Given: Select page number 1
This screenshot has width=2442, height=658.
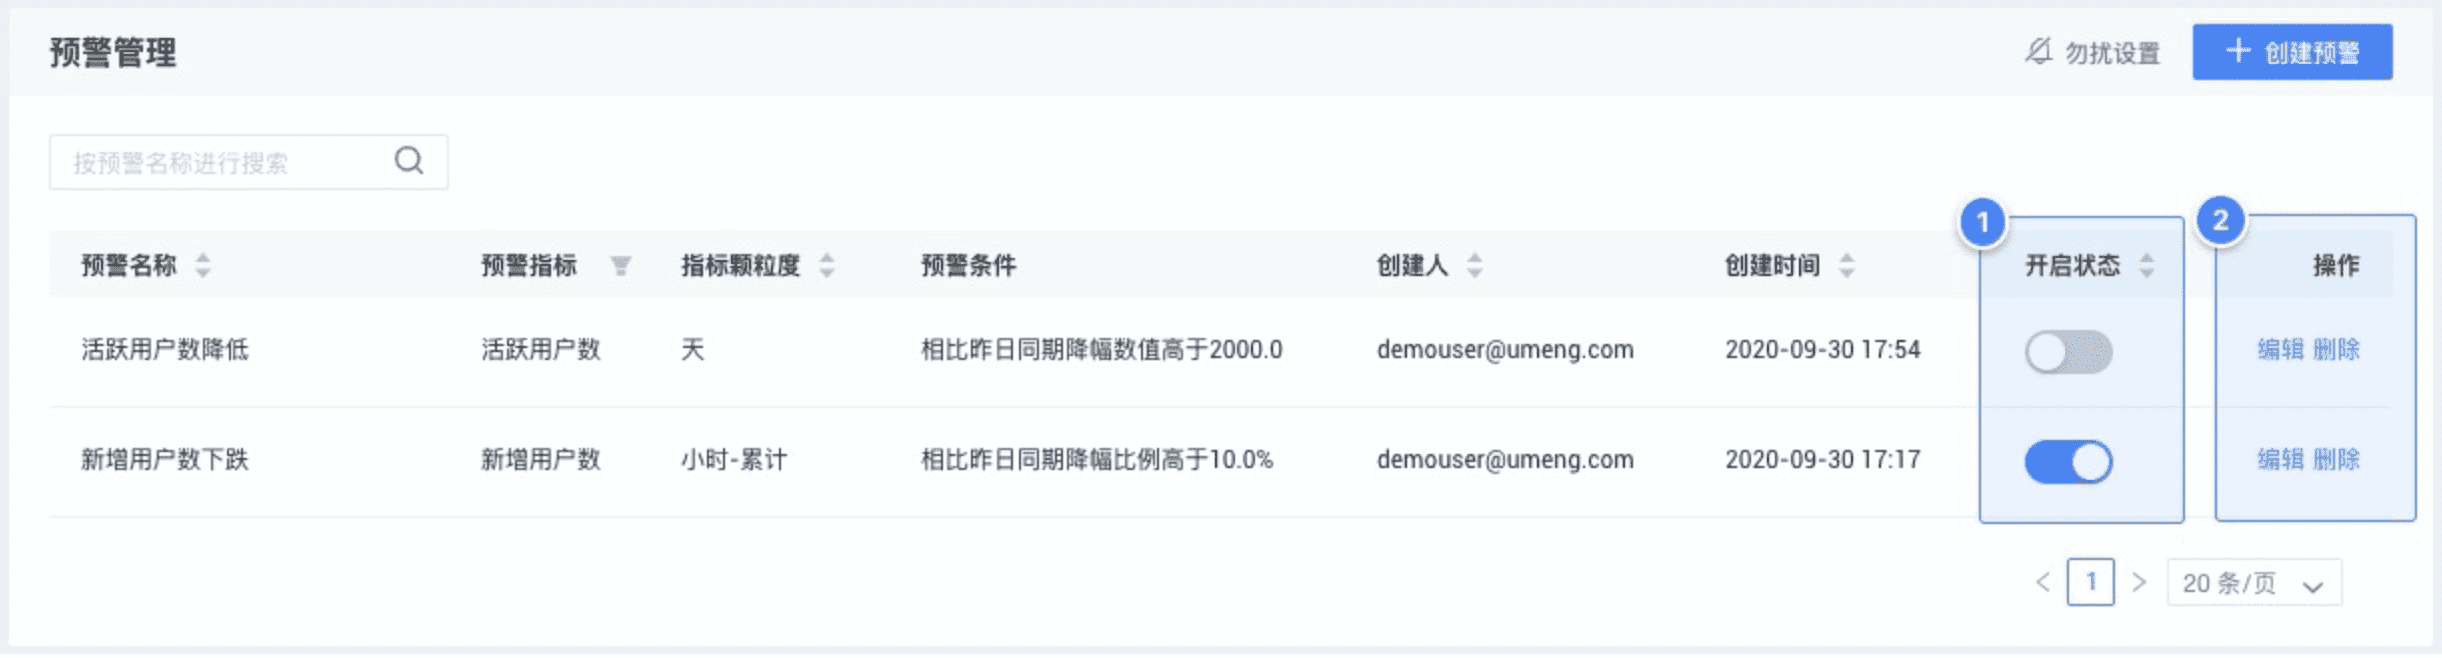Looking at the screenshot, I should tap(2091, 582).
